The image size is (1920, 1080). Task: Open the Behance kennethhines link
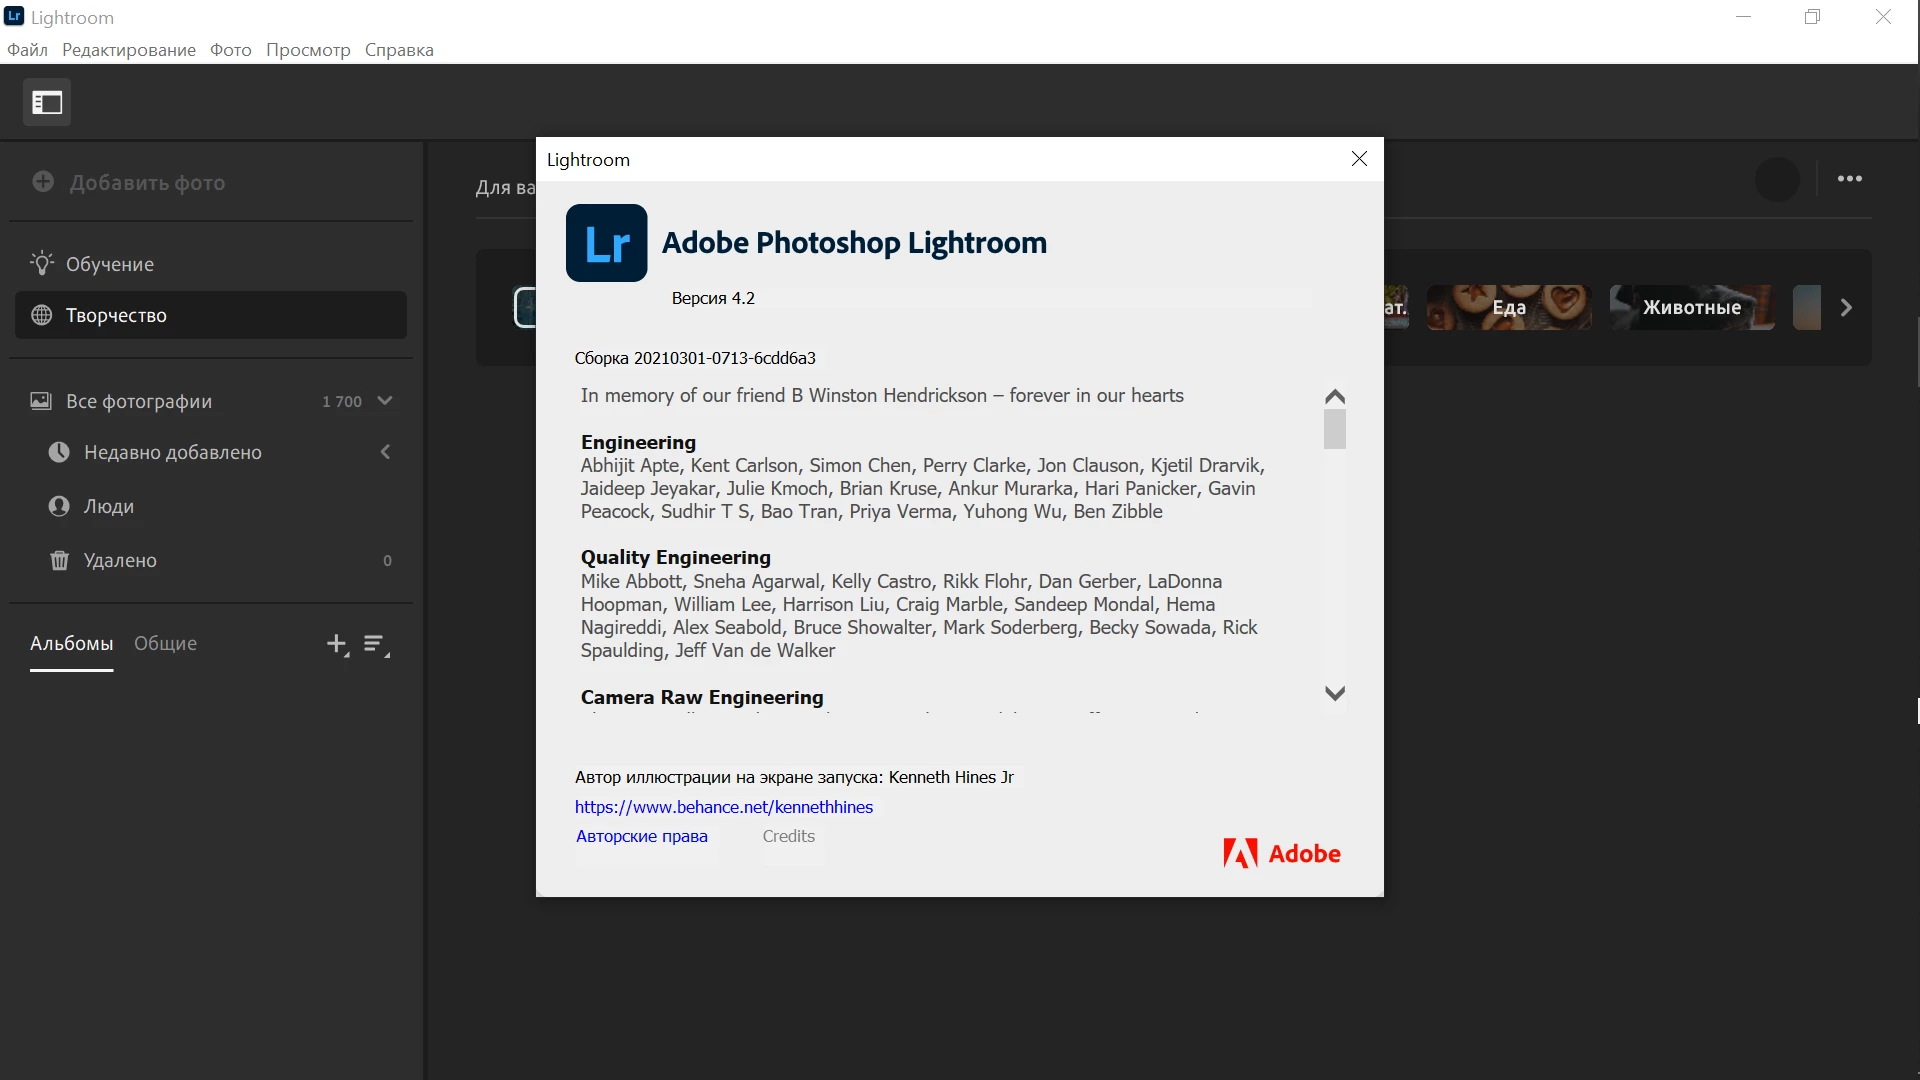click(x=723, y=807)
